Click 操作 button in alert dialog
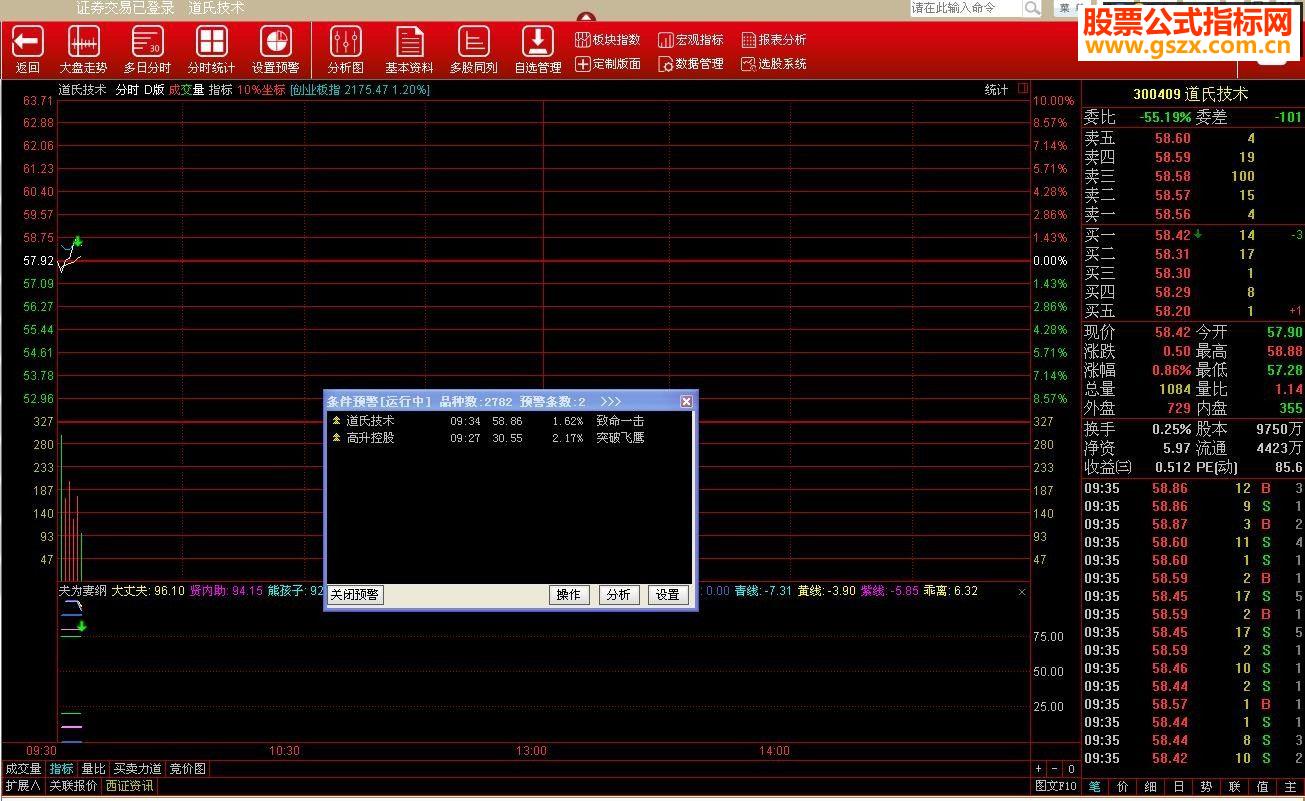The height and width of the screenshot is (801, 1305). click(569, 595)
